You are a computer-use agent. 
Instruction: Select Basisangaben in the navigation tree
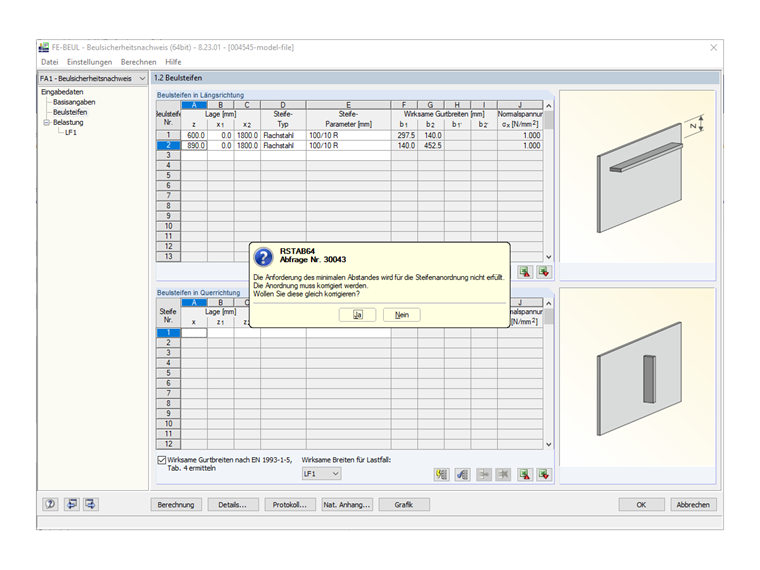click(x=74, y=102)
